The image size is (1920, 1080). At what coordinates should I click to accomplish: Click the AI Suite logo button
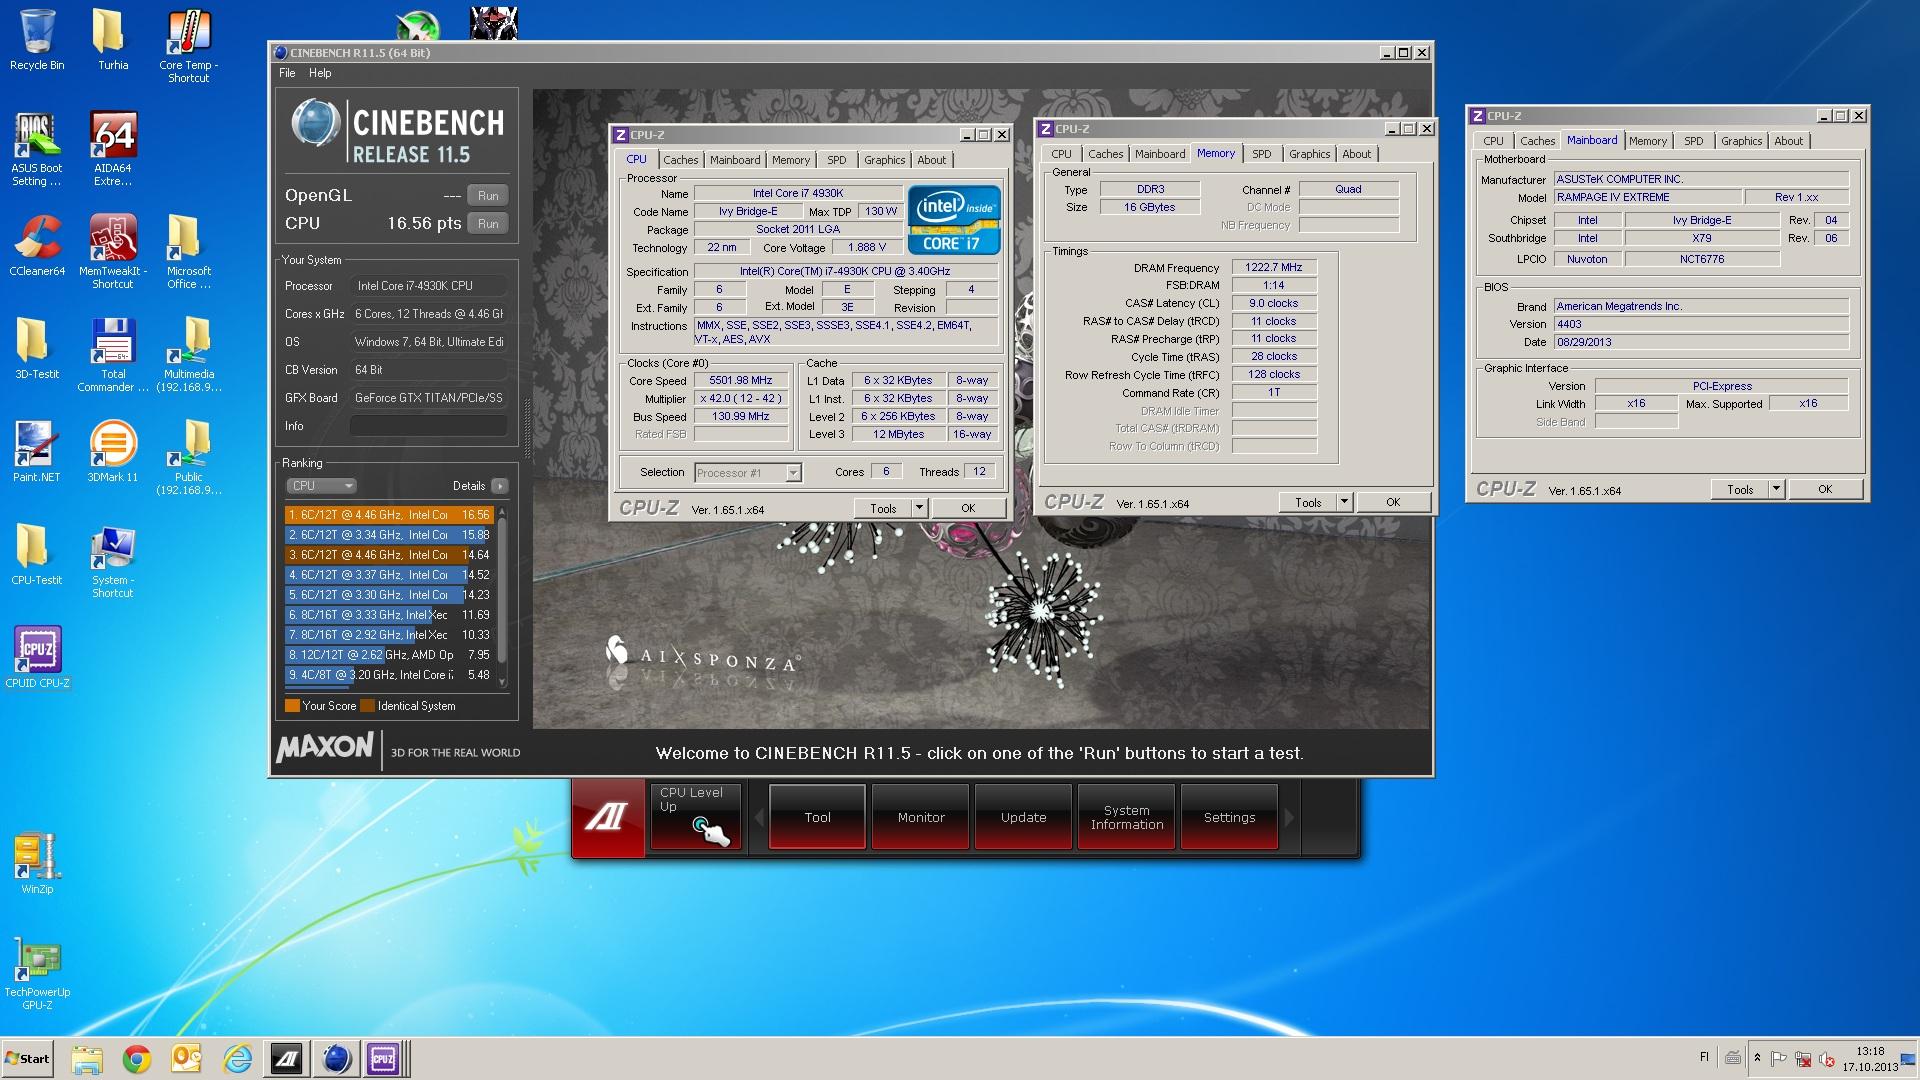point(607,817)
